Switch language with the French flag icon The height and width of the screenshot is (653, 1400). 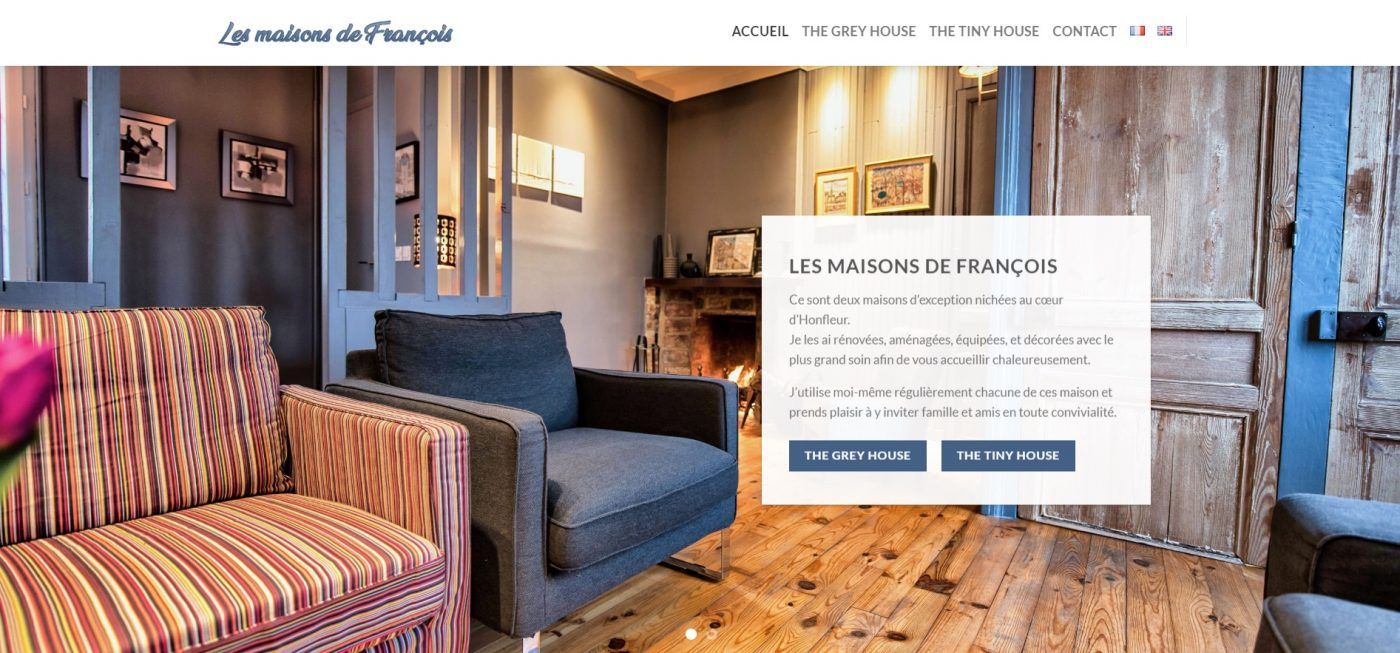[x=1137, y=31]
